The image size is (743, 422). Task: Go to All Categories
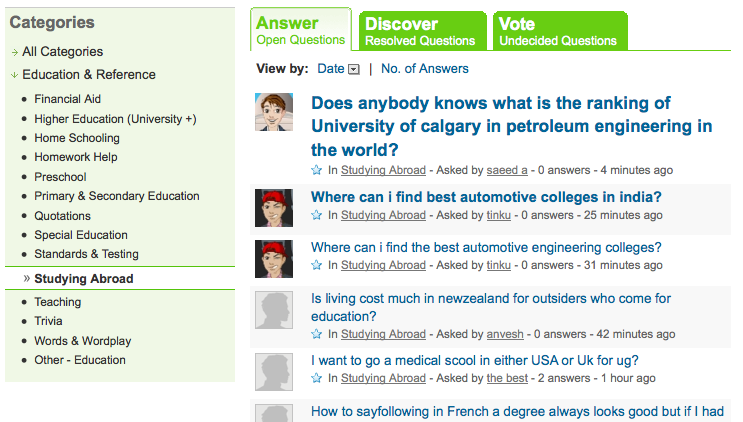[62, 51]
